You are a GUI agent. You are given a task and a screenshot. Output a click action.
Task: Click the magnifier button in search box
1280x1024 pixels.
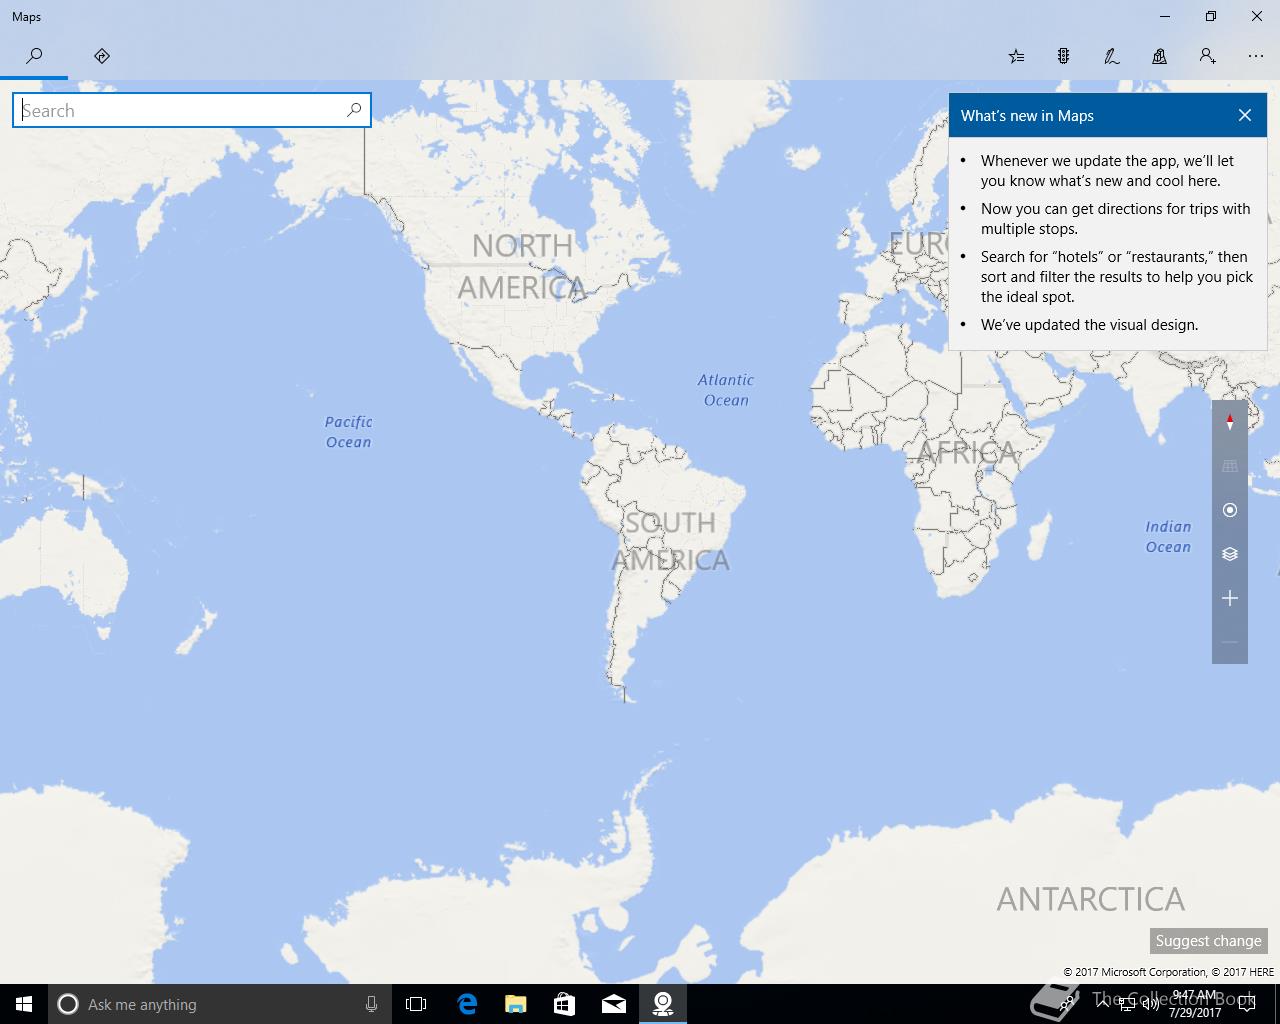click(x=354, y=110)
